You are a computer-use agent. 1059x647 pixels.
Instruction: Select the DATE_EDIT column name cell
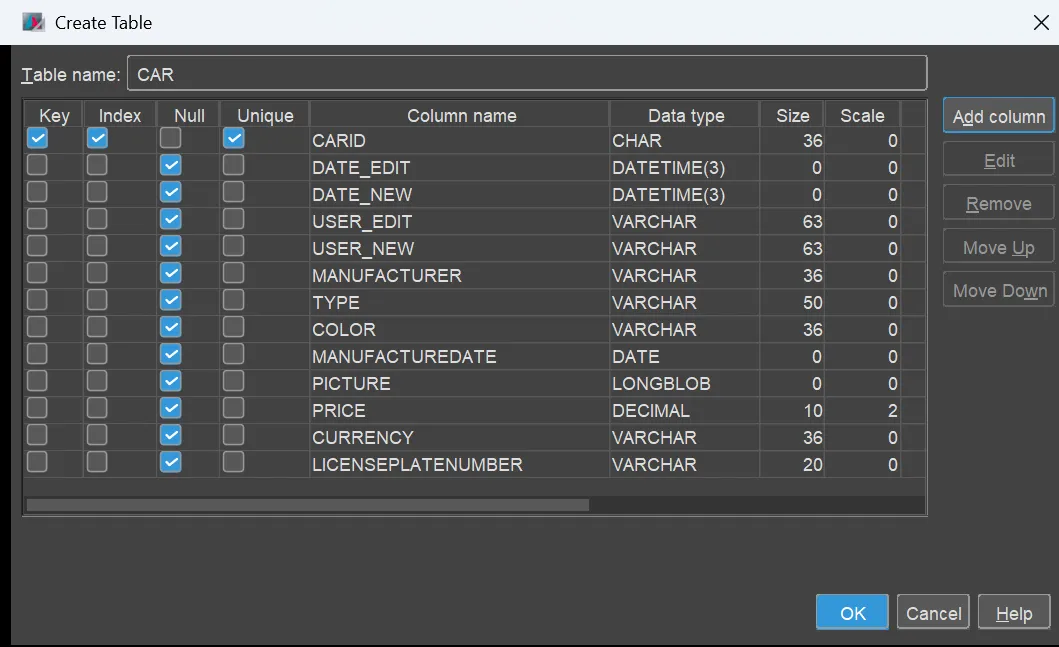tap(459, 167)
